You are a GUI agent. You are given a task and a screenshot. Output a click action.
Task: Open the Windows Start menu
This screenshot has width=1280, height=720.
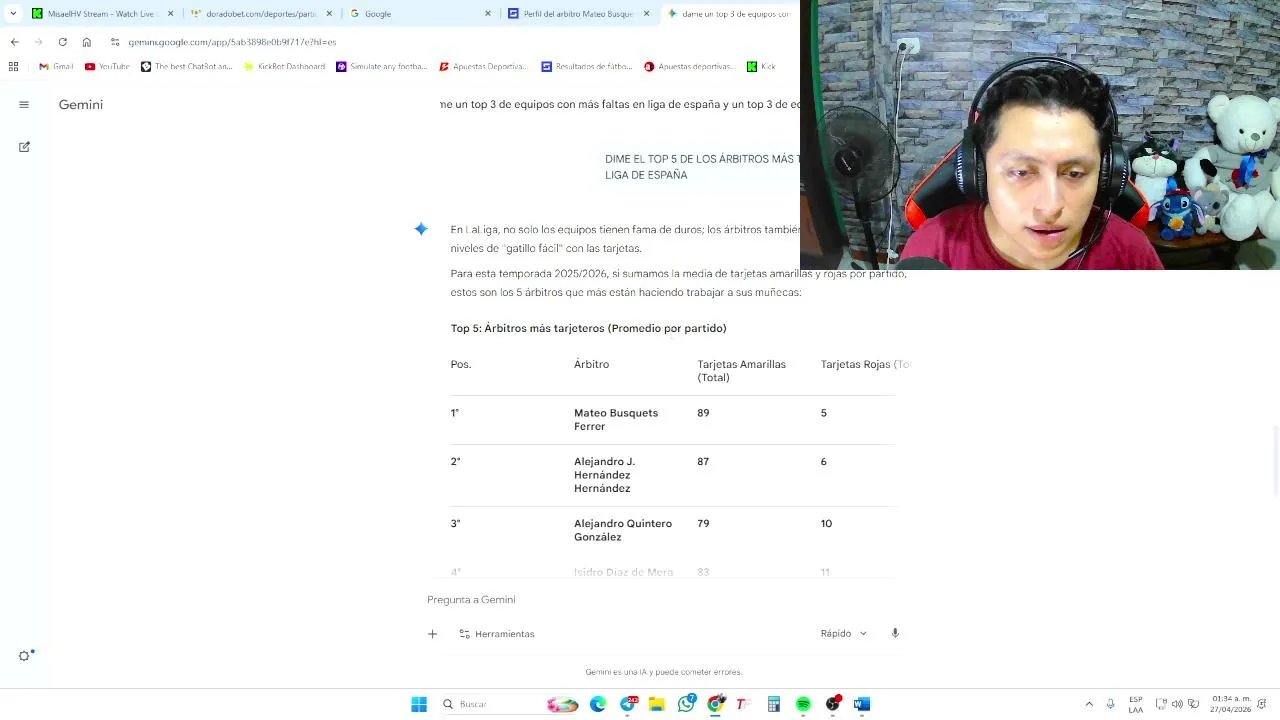[419, 704]
